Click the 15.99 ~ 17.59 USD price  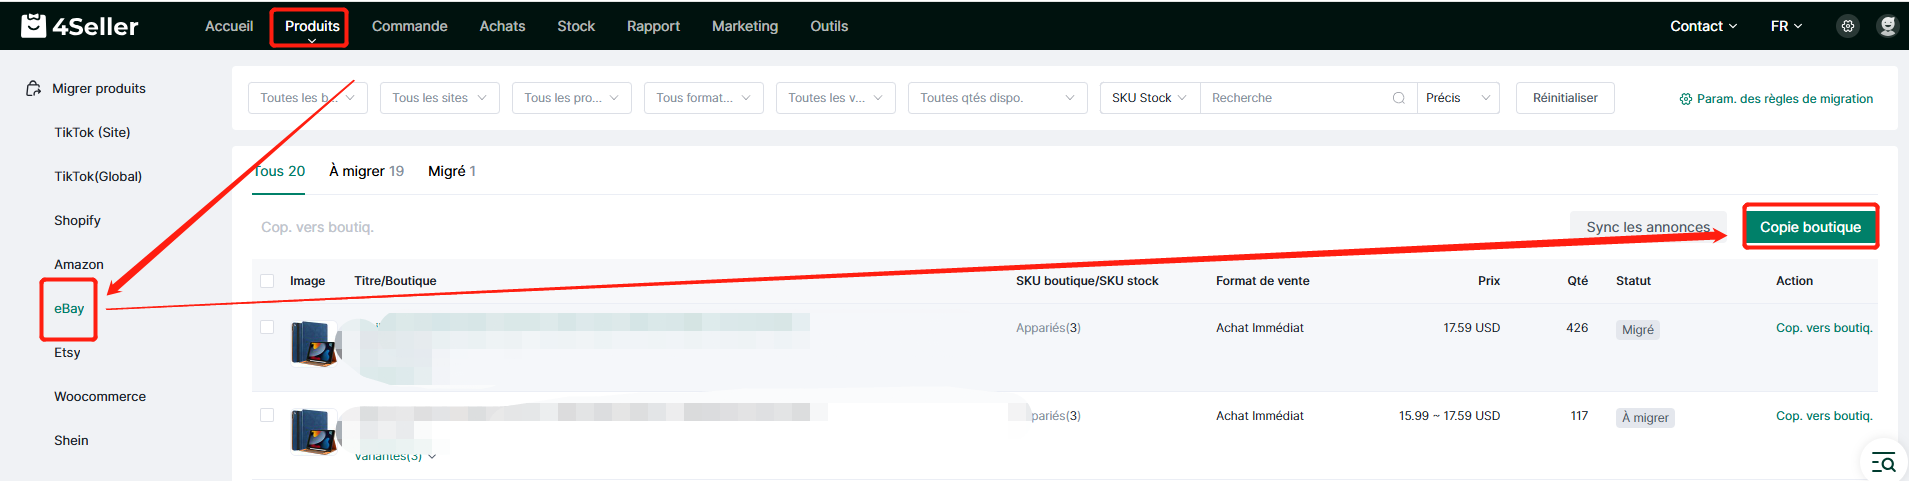click(1449, 415)
